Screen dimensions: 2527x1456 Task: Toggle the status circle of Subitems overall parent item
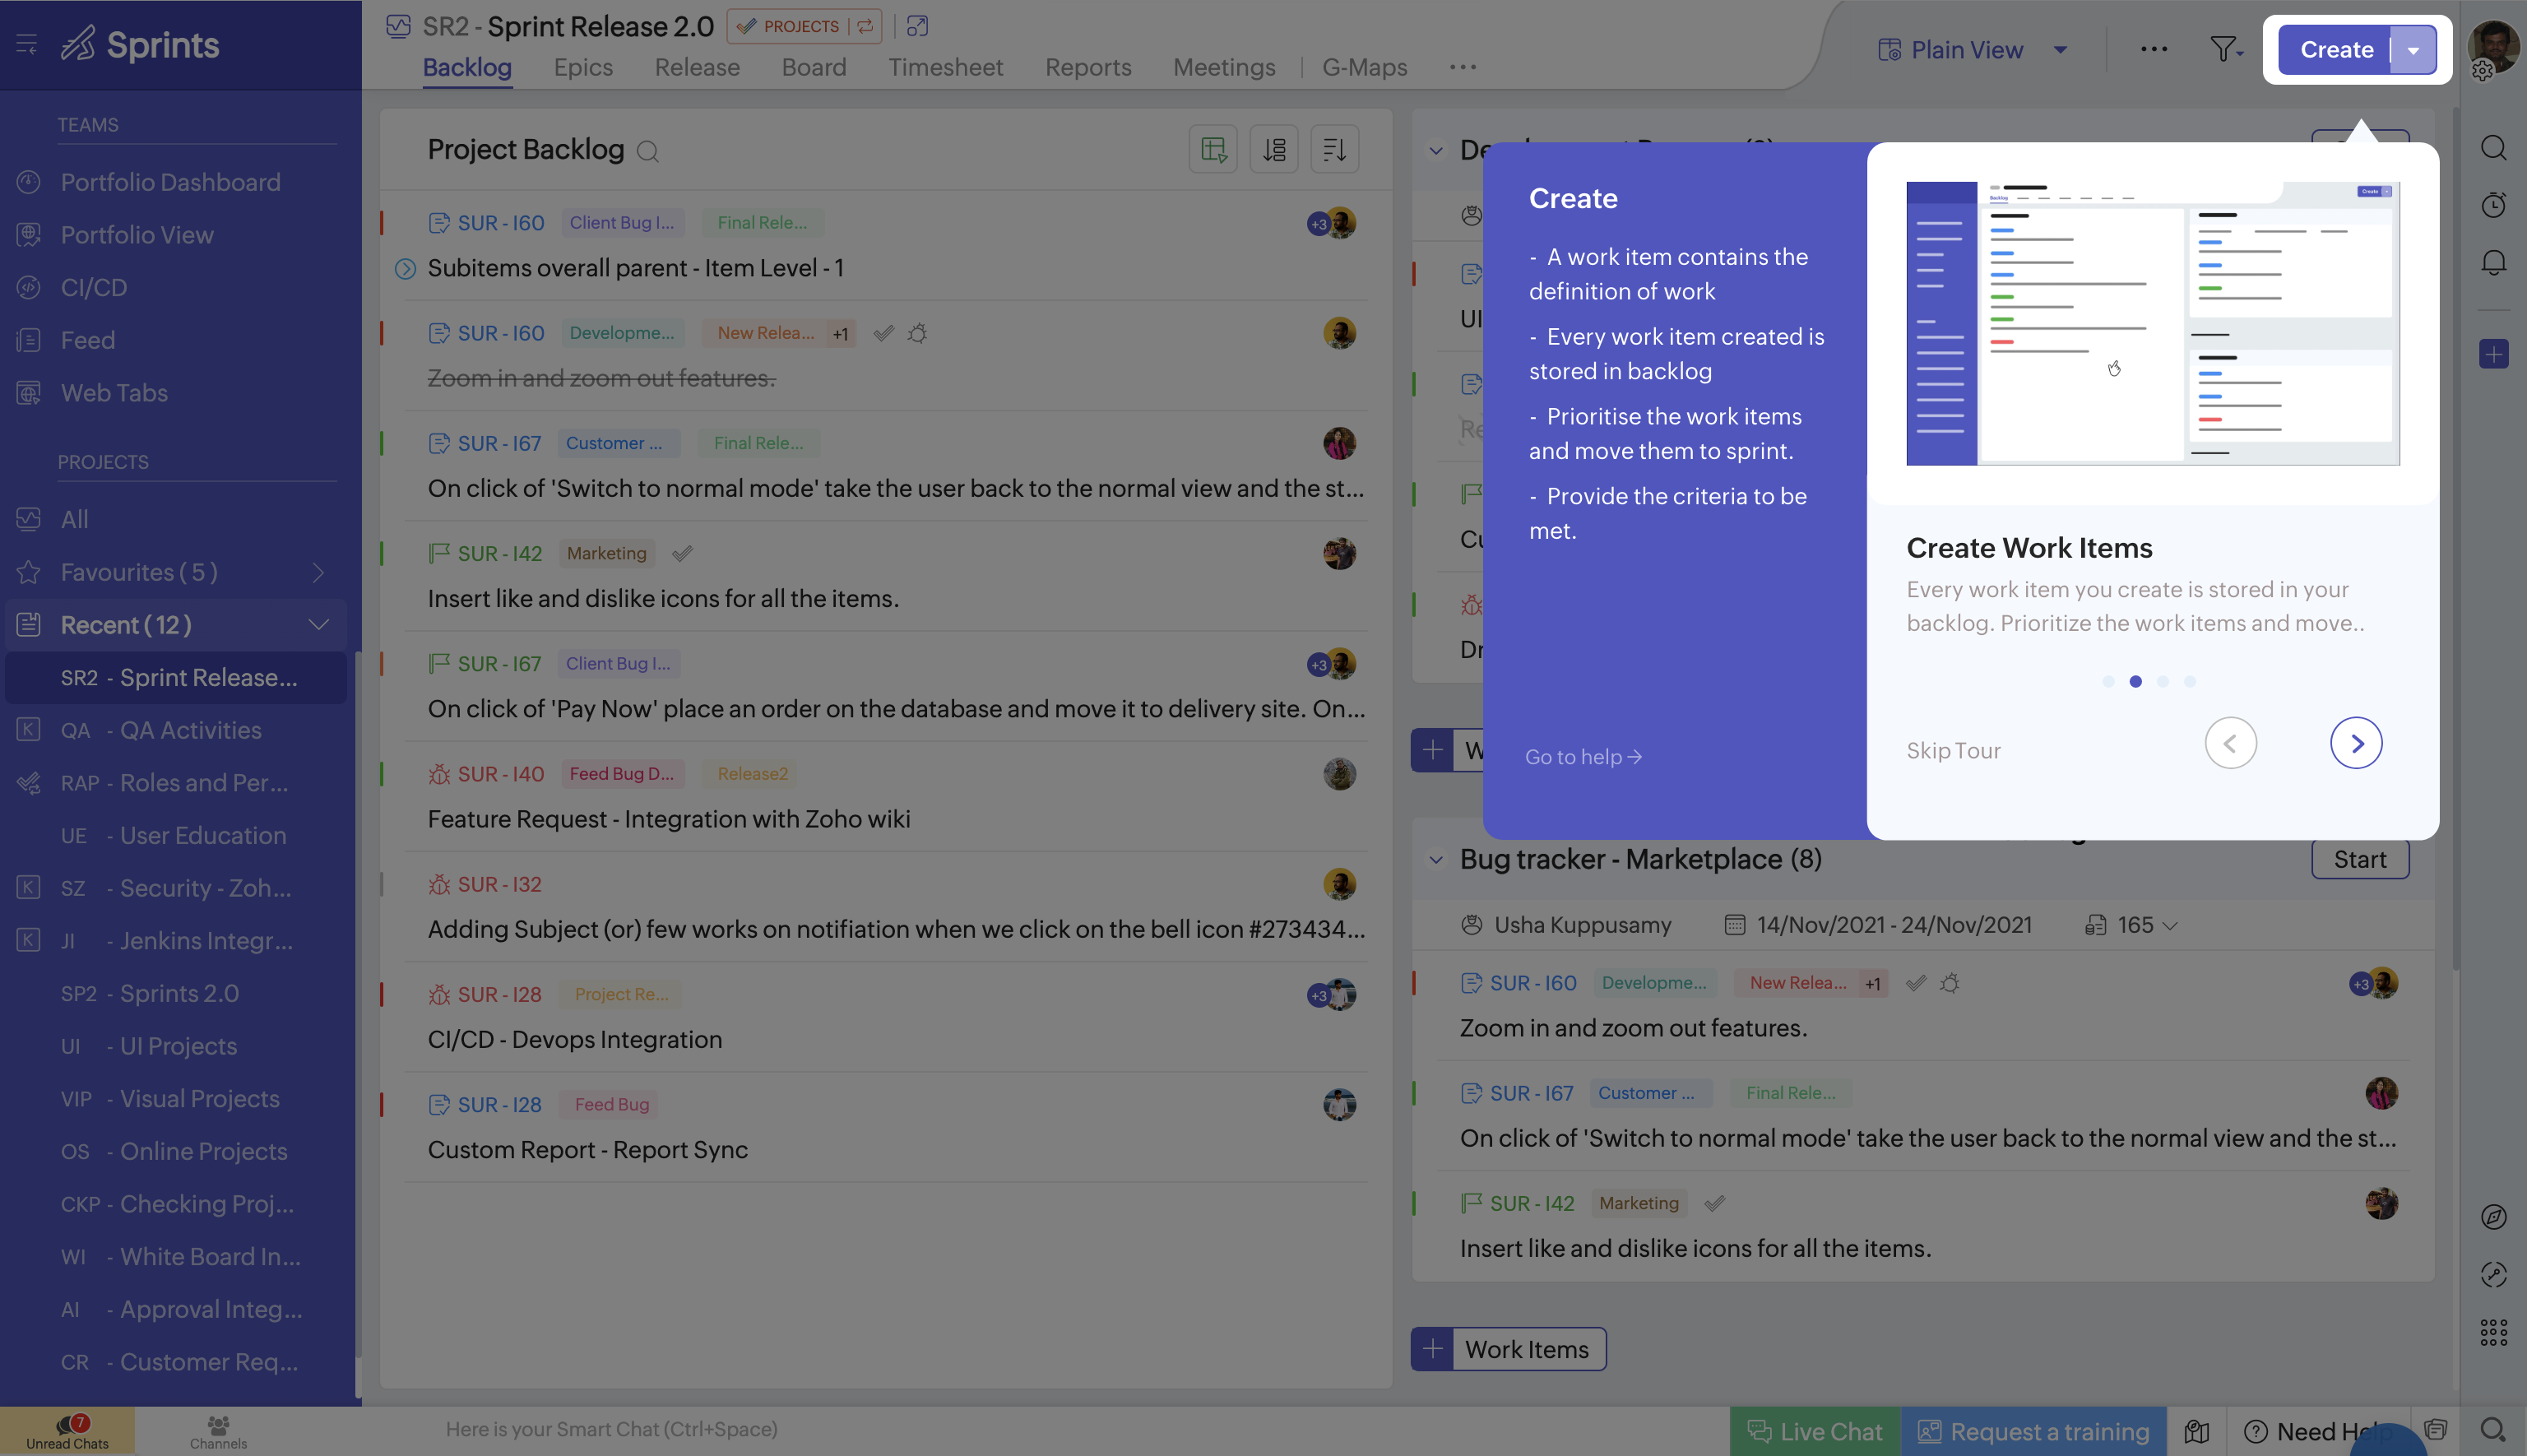(x=405, y=268)
